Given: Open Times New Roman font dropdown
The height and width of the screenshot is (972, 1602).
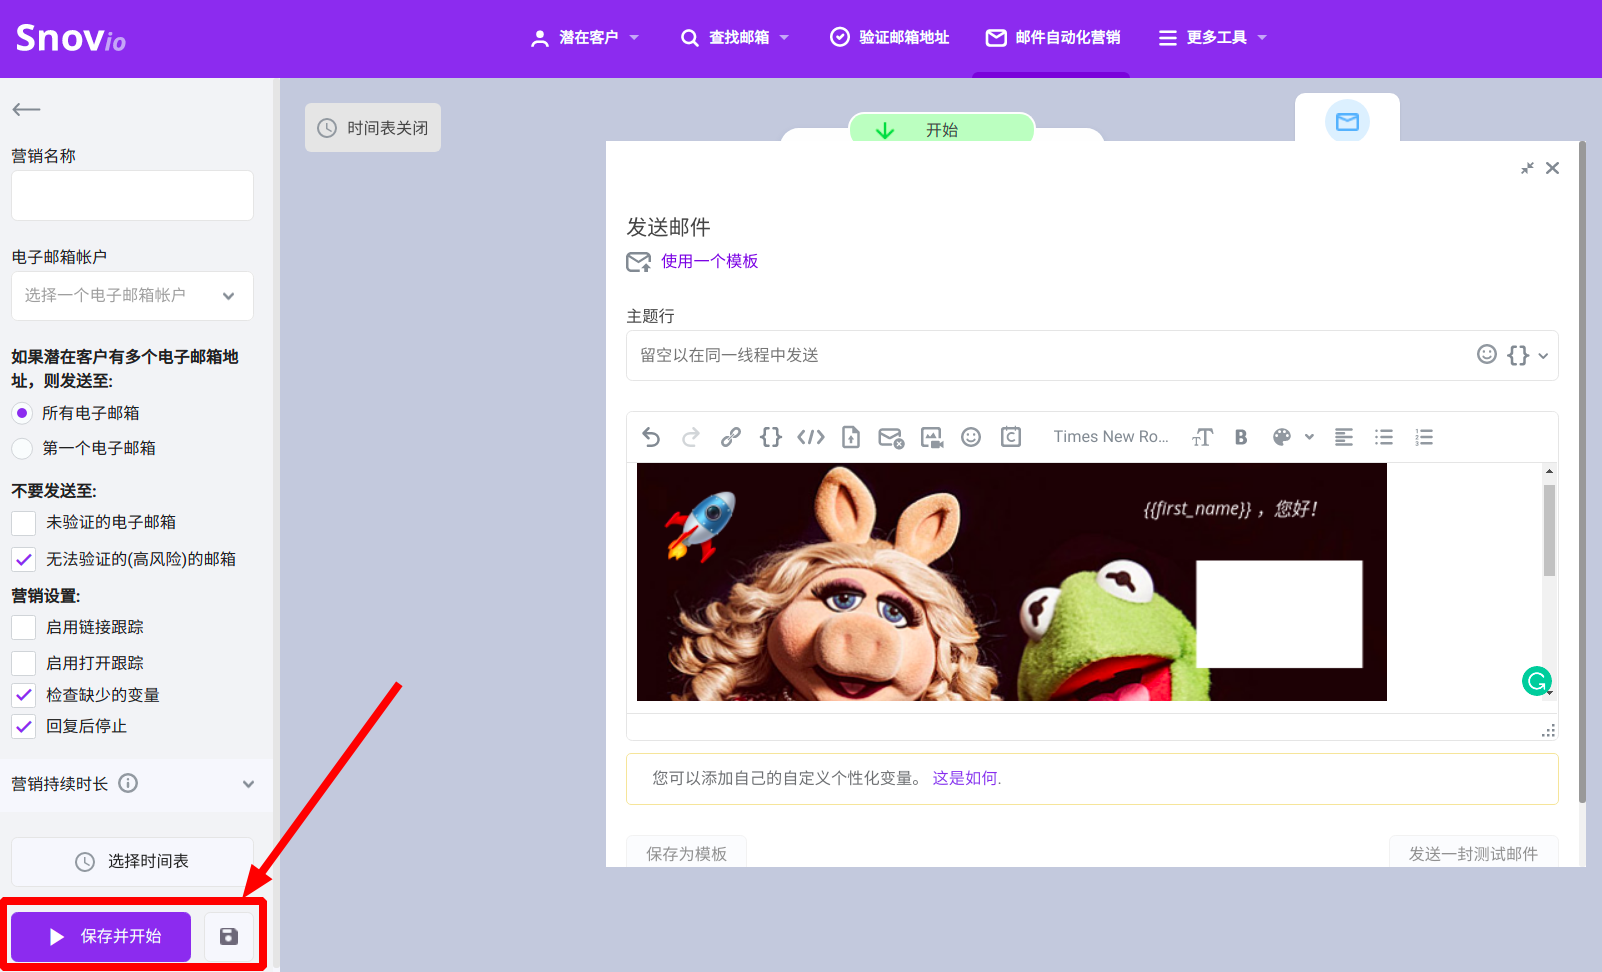Looking at the screenshot, I should 1110,437.
